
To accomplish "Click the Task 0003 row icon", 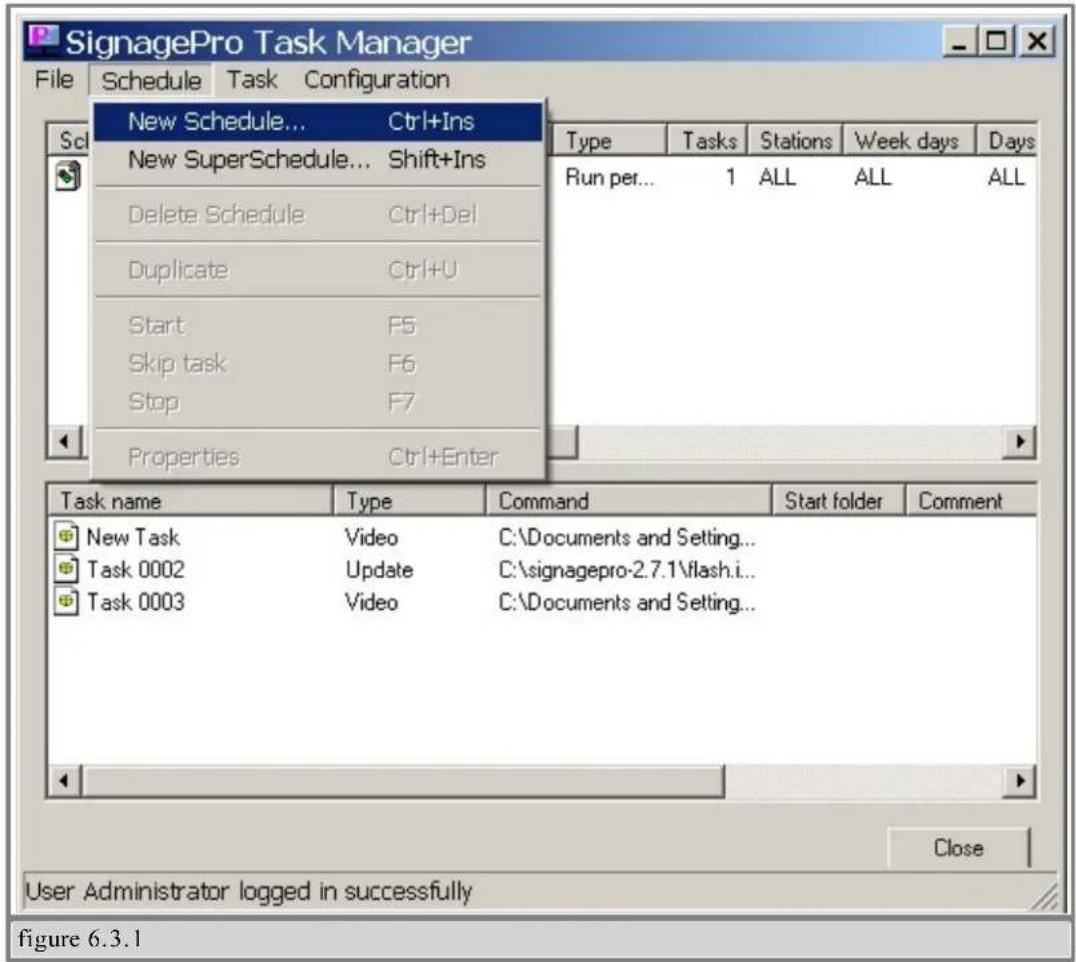I will click(66, 602).
